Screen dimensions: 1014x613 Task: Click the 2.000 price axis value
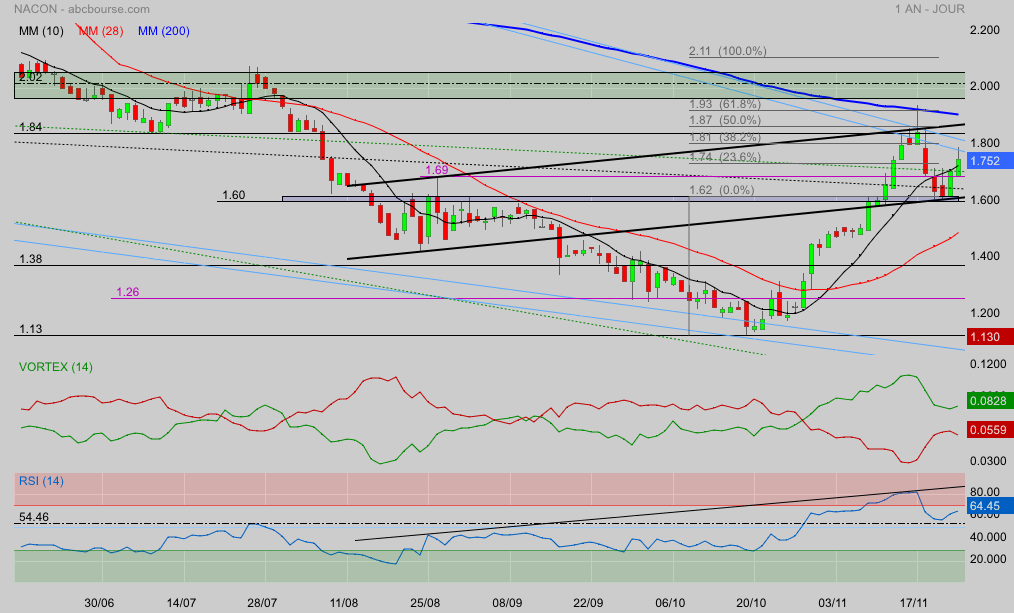(x=985, y=87)
